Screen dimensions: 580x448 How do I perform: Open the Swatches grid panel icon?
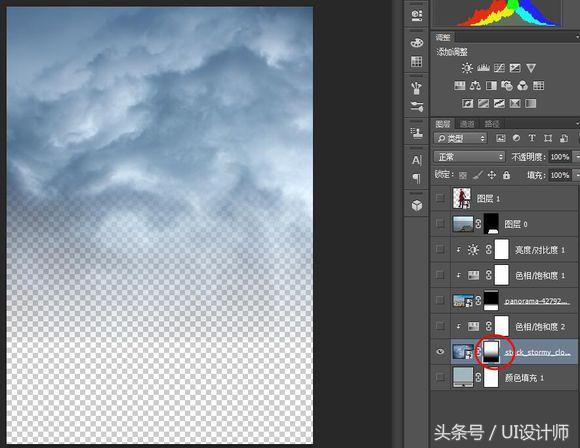point(417,61)
